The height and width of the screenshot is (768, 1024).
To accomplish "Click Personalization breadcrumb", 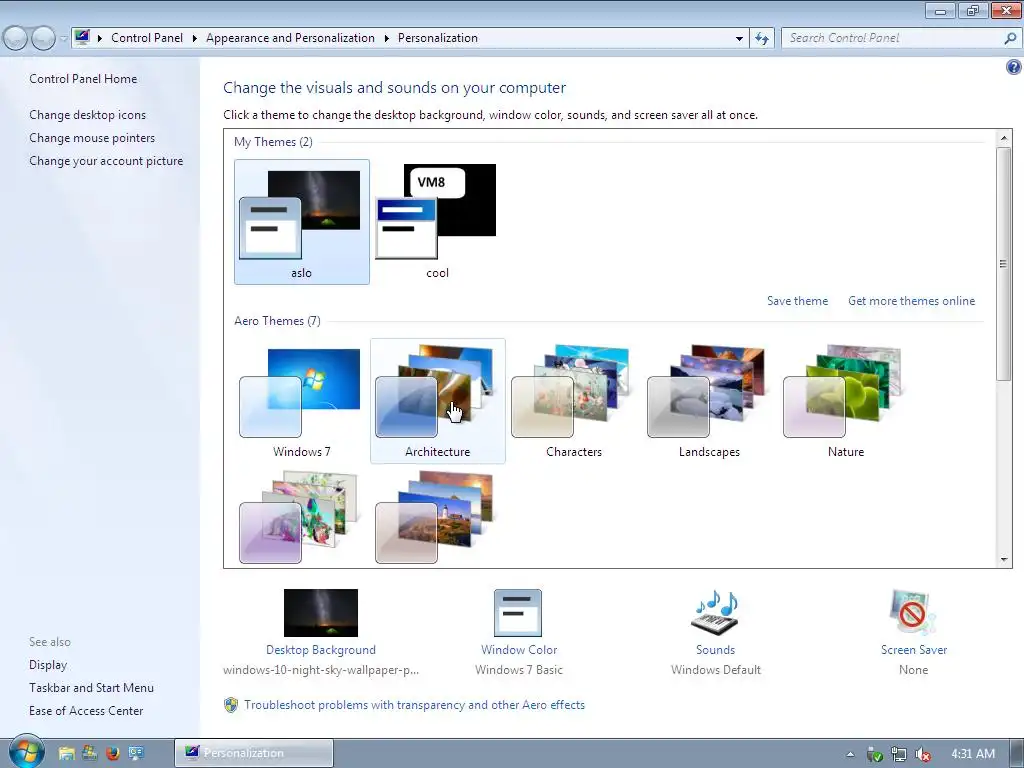I will coord(438,38).
